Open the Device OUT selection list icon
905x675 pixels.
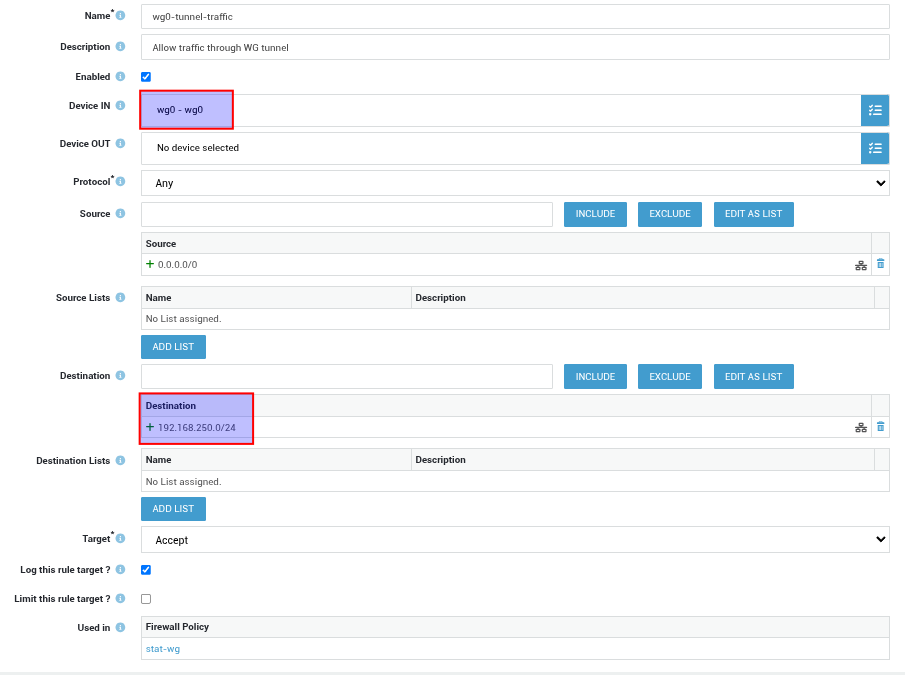coord(875,148)
